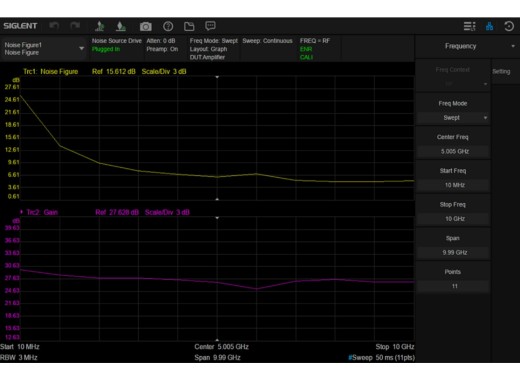Click Trc2 Scale/Div 3 dB value
The width and height of the screenshot is (520, 380).
pos(167,212)
